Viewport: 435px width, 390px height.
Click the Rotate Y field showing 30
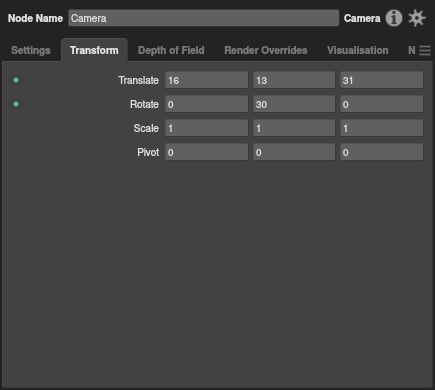[x=294, y=104]
